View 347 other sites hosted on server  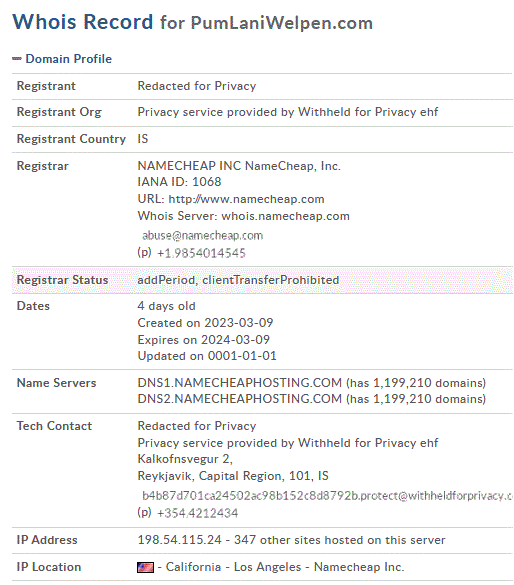[x=339, y=540]
